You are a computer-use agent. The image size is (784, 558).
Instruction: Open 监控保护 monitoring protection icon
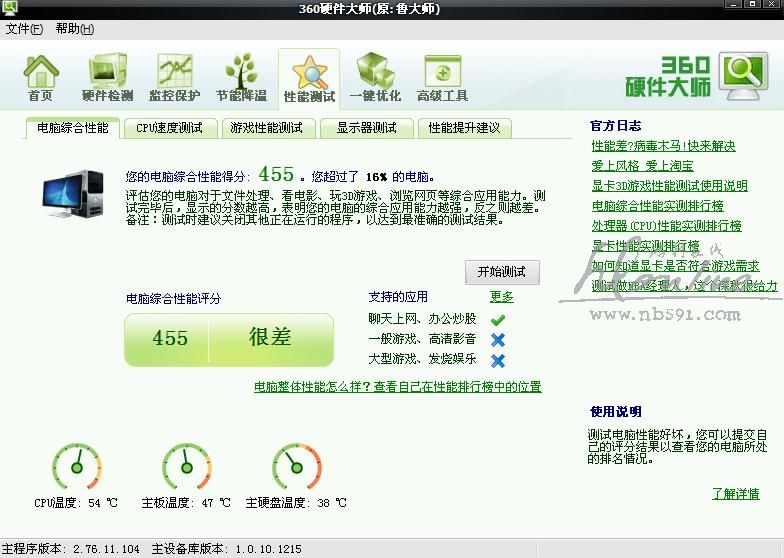[174, 78]
